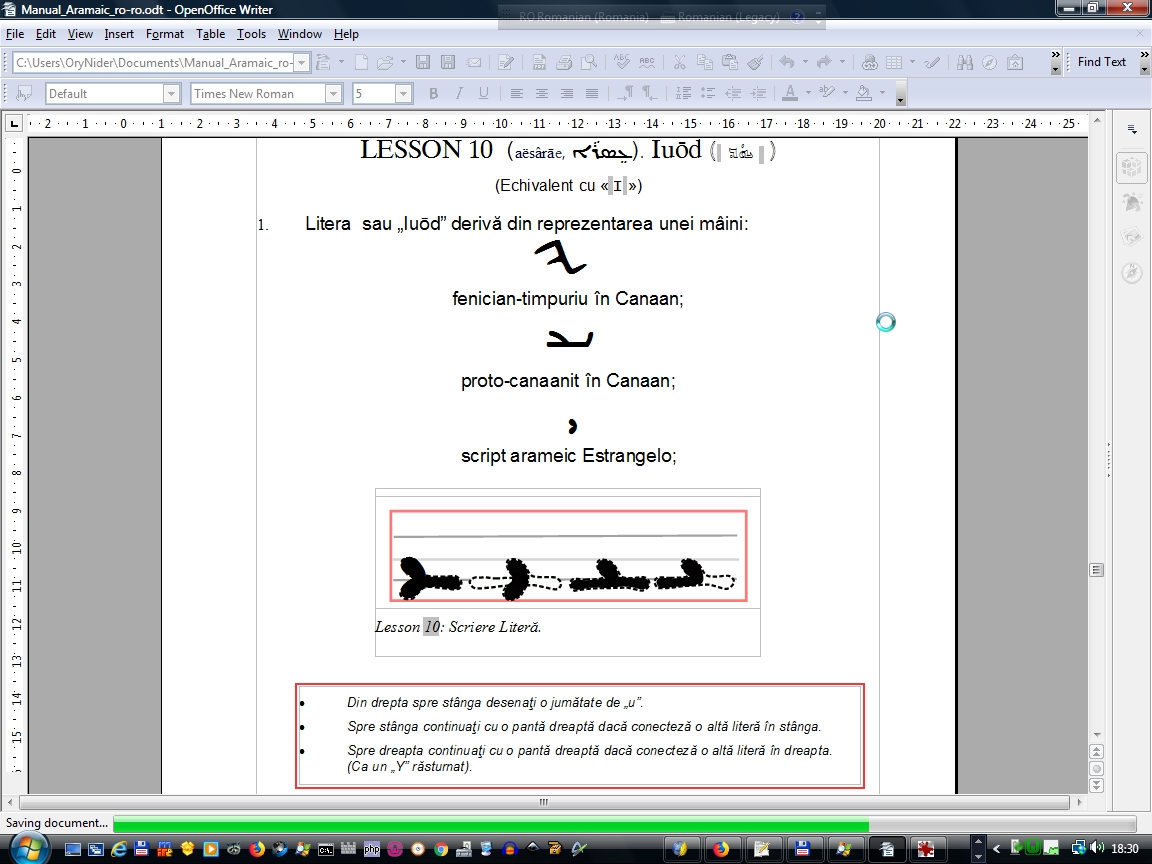Open the Format menu

(165, 34)
